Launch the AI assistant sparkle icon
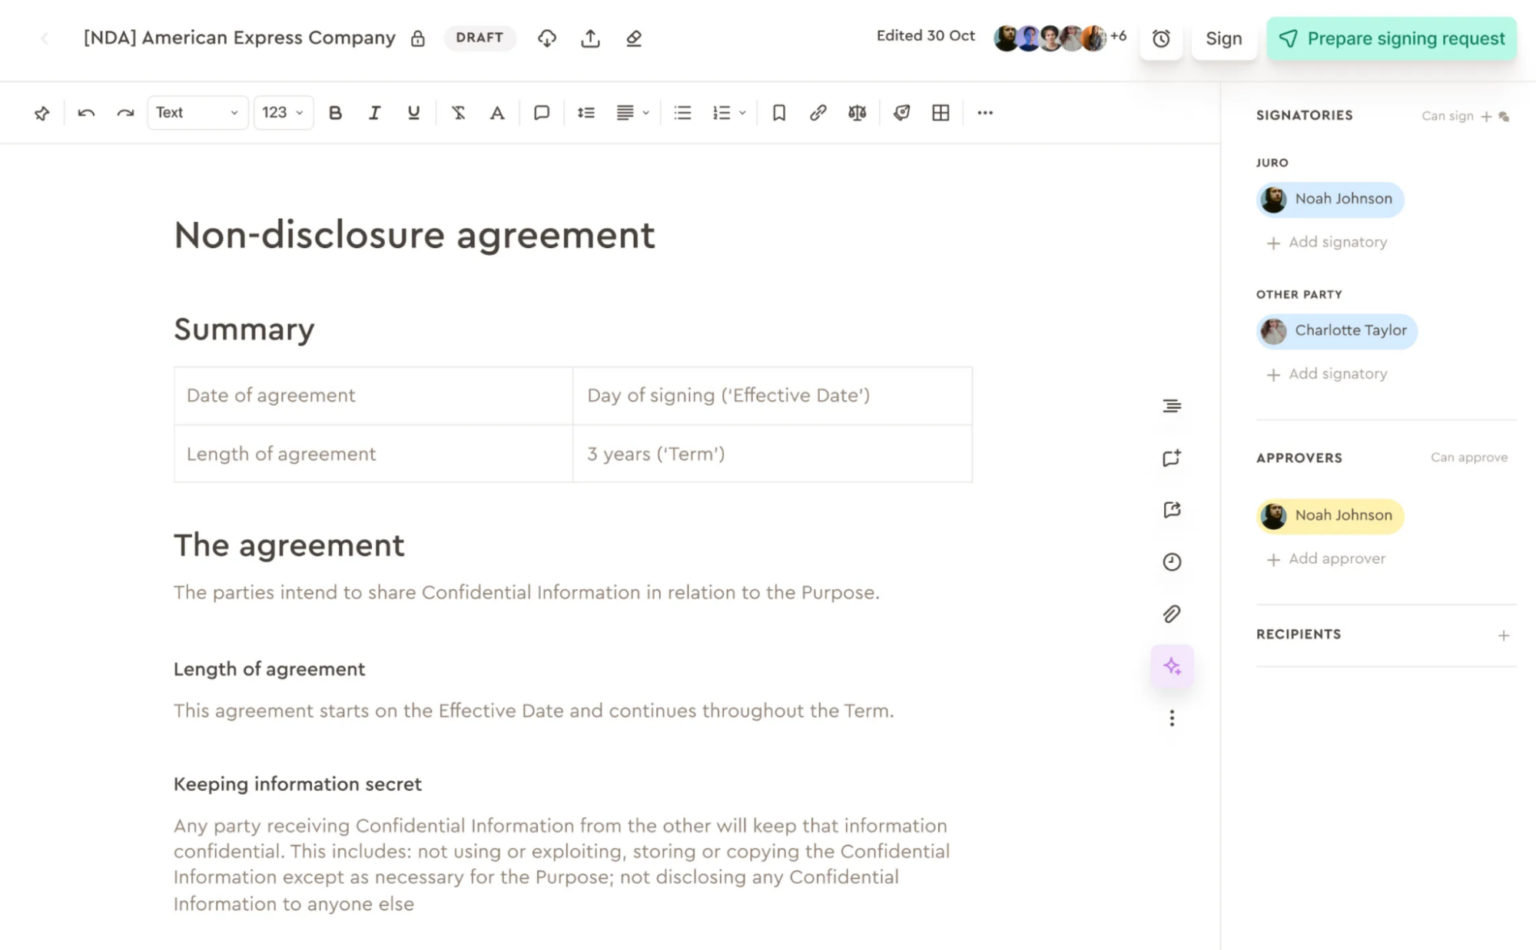 point(1171,666)
